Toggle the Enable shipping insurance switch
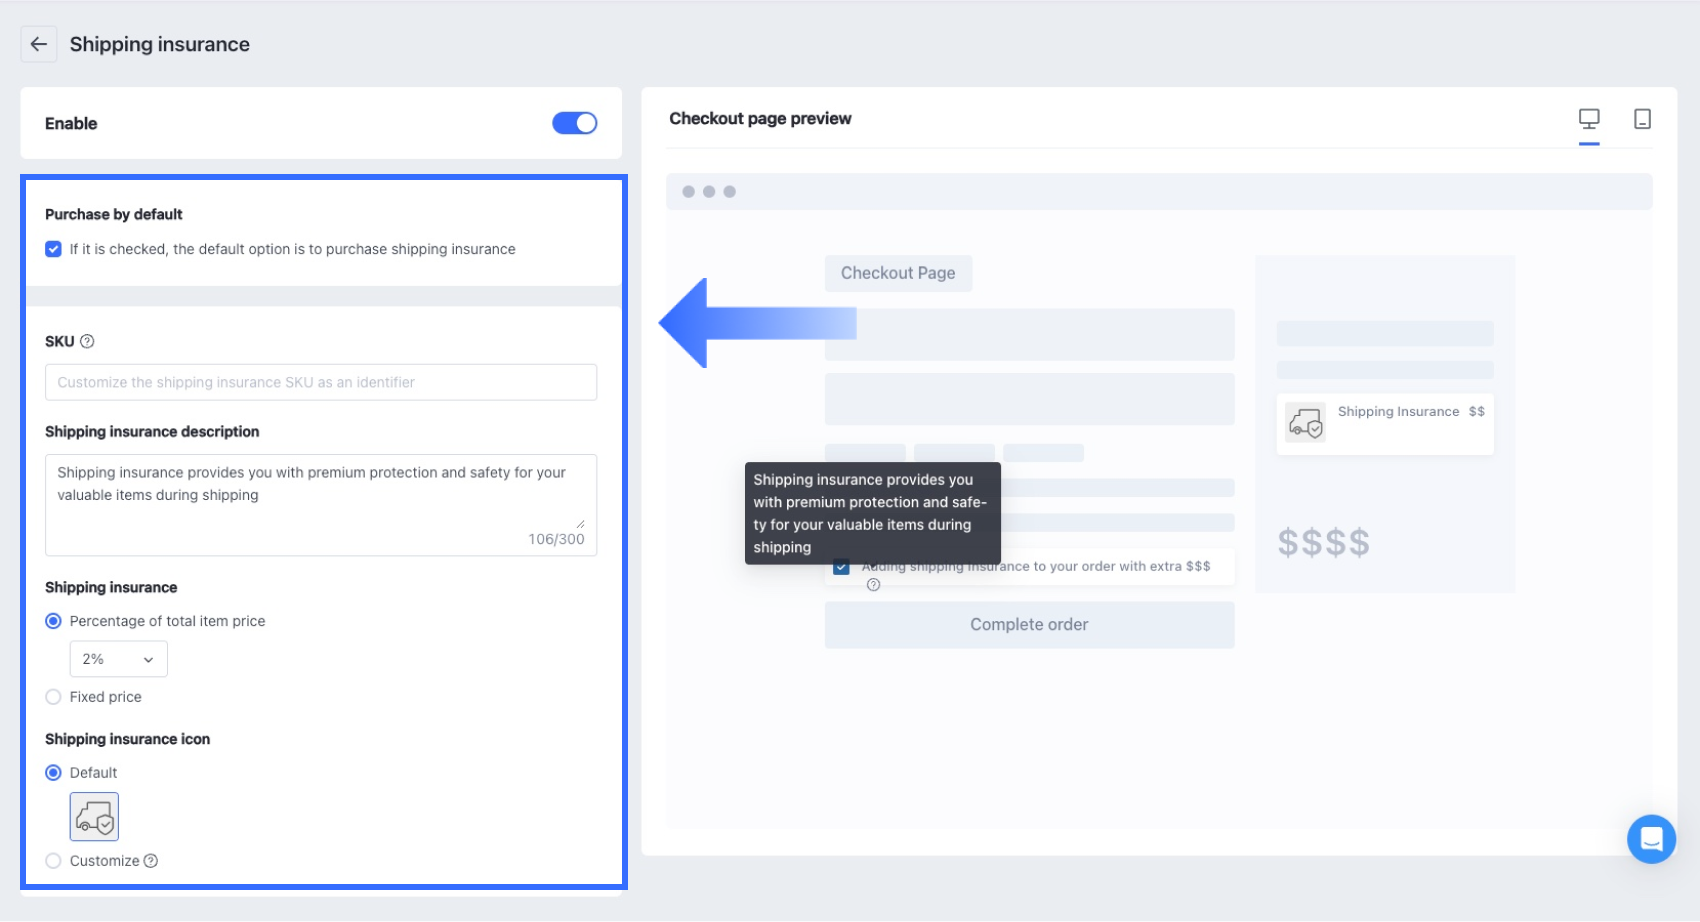The width and height of the screenshot is (1700, 922). coord(574,123)
